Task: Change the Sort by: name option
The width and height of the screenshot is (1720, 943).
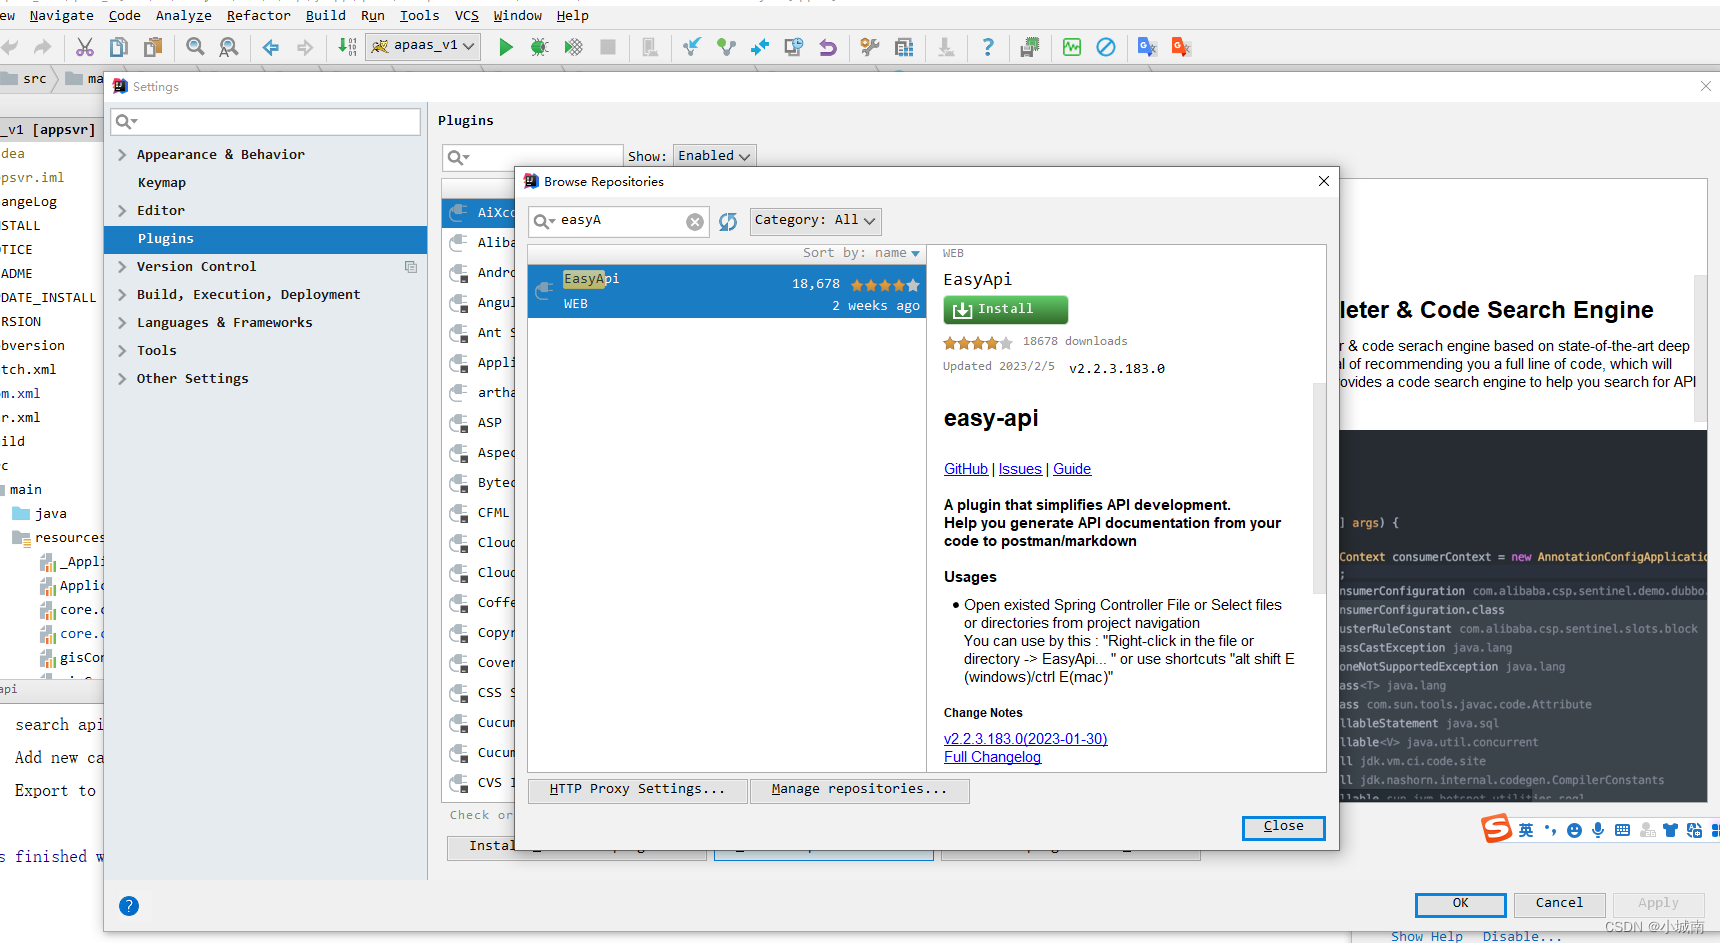Action: click(861, 253)
